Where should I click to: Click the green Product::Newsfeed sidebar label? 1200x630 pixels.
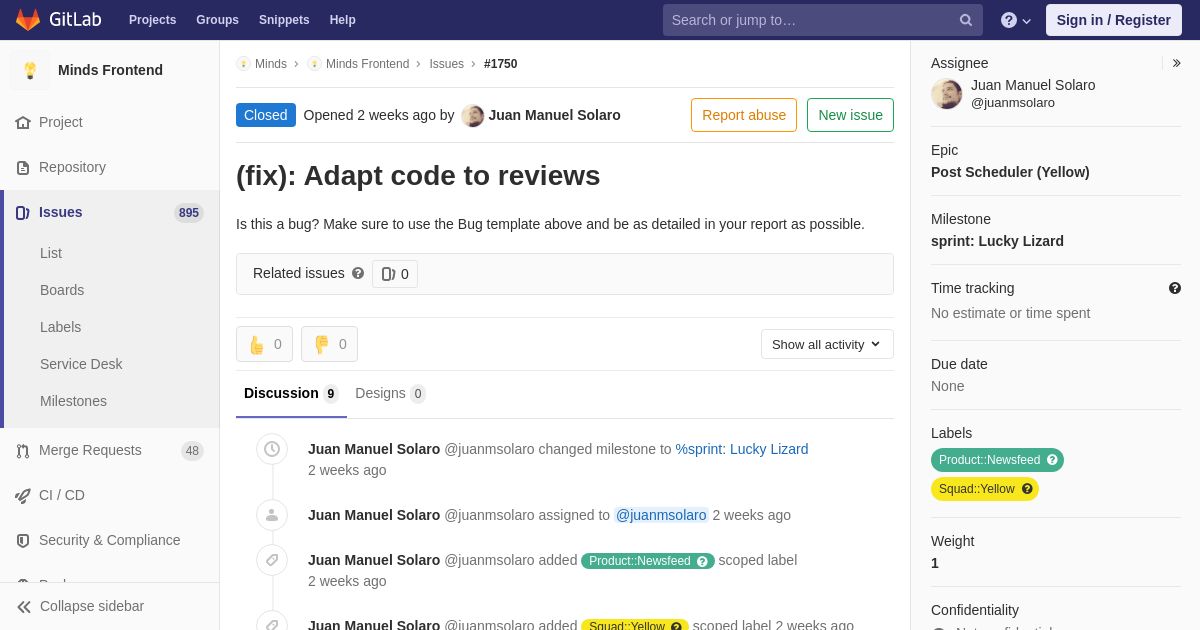pos(989,460)
